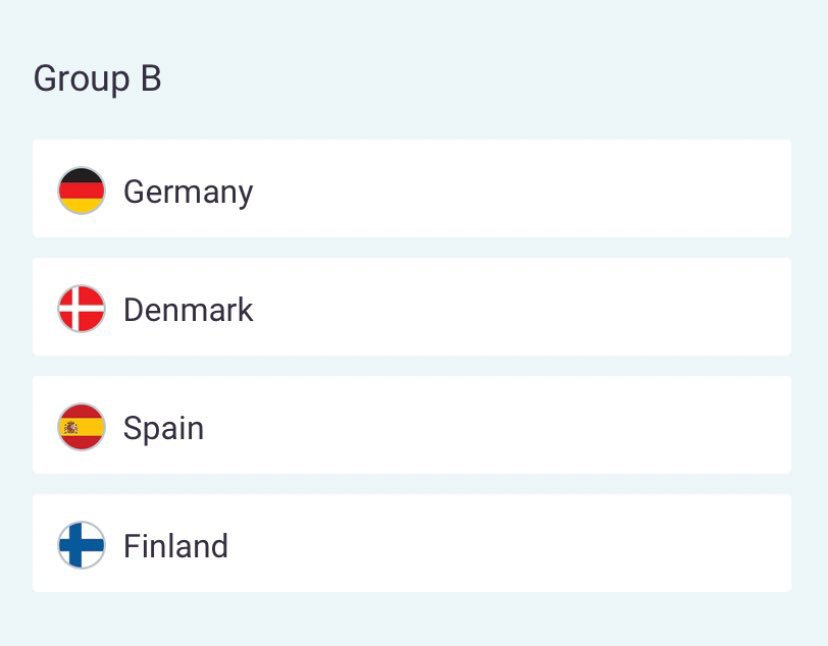Click the Finland flag icon
This screenshot has height=646, width=828.
pos(81,545)
